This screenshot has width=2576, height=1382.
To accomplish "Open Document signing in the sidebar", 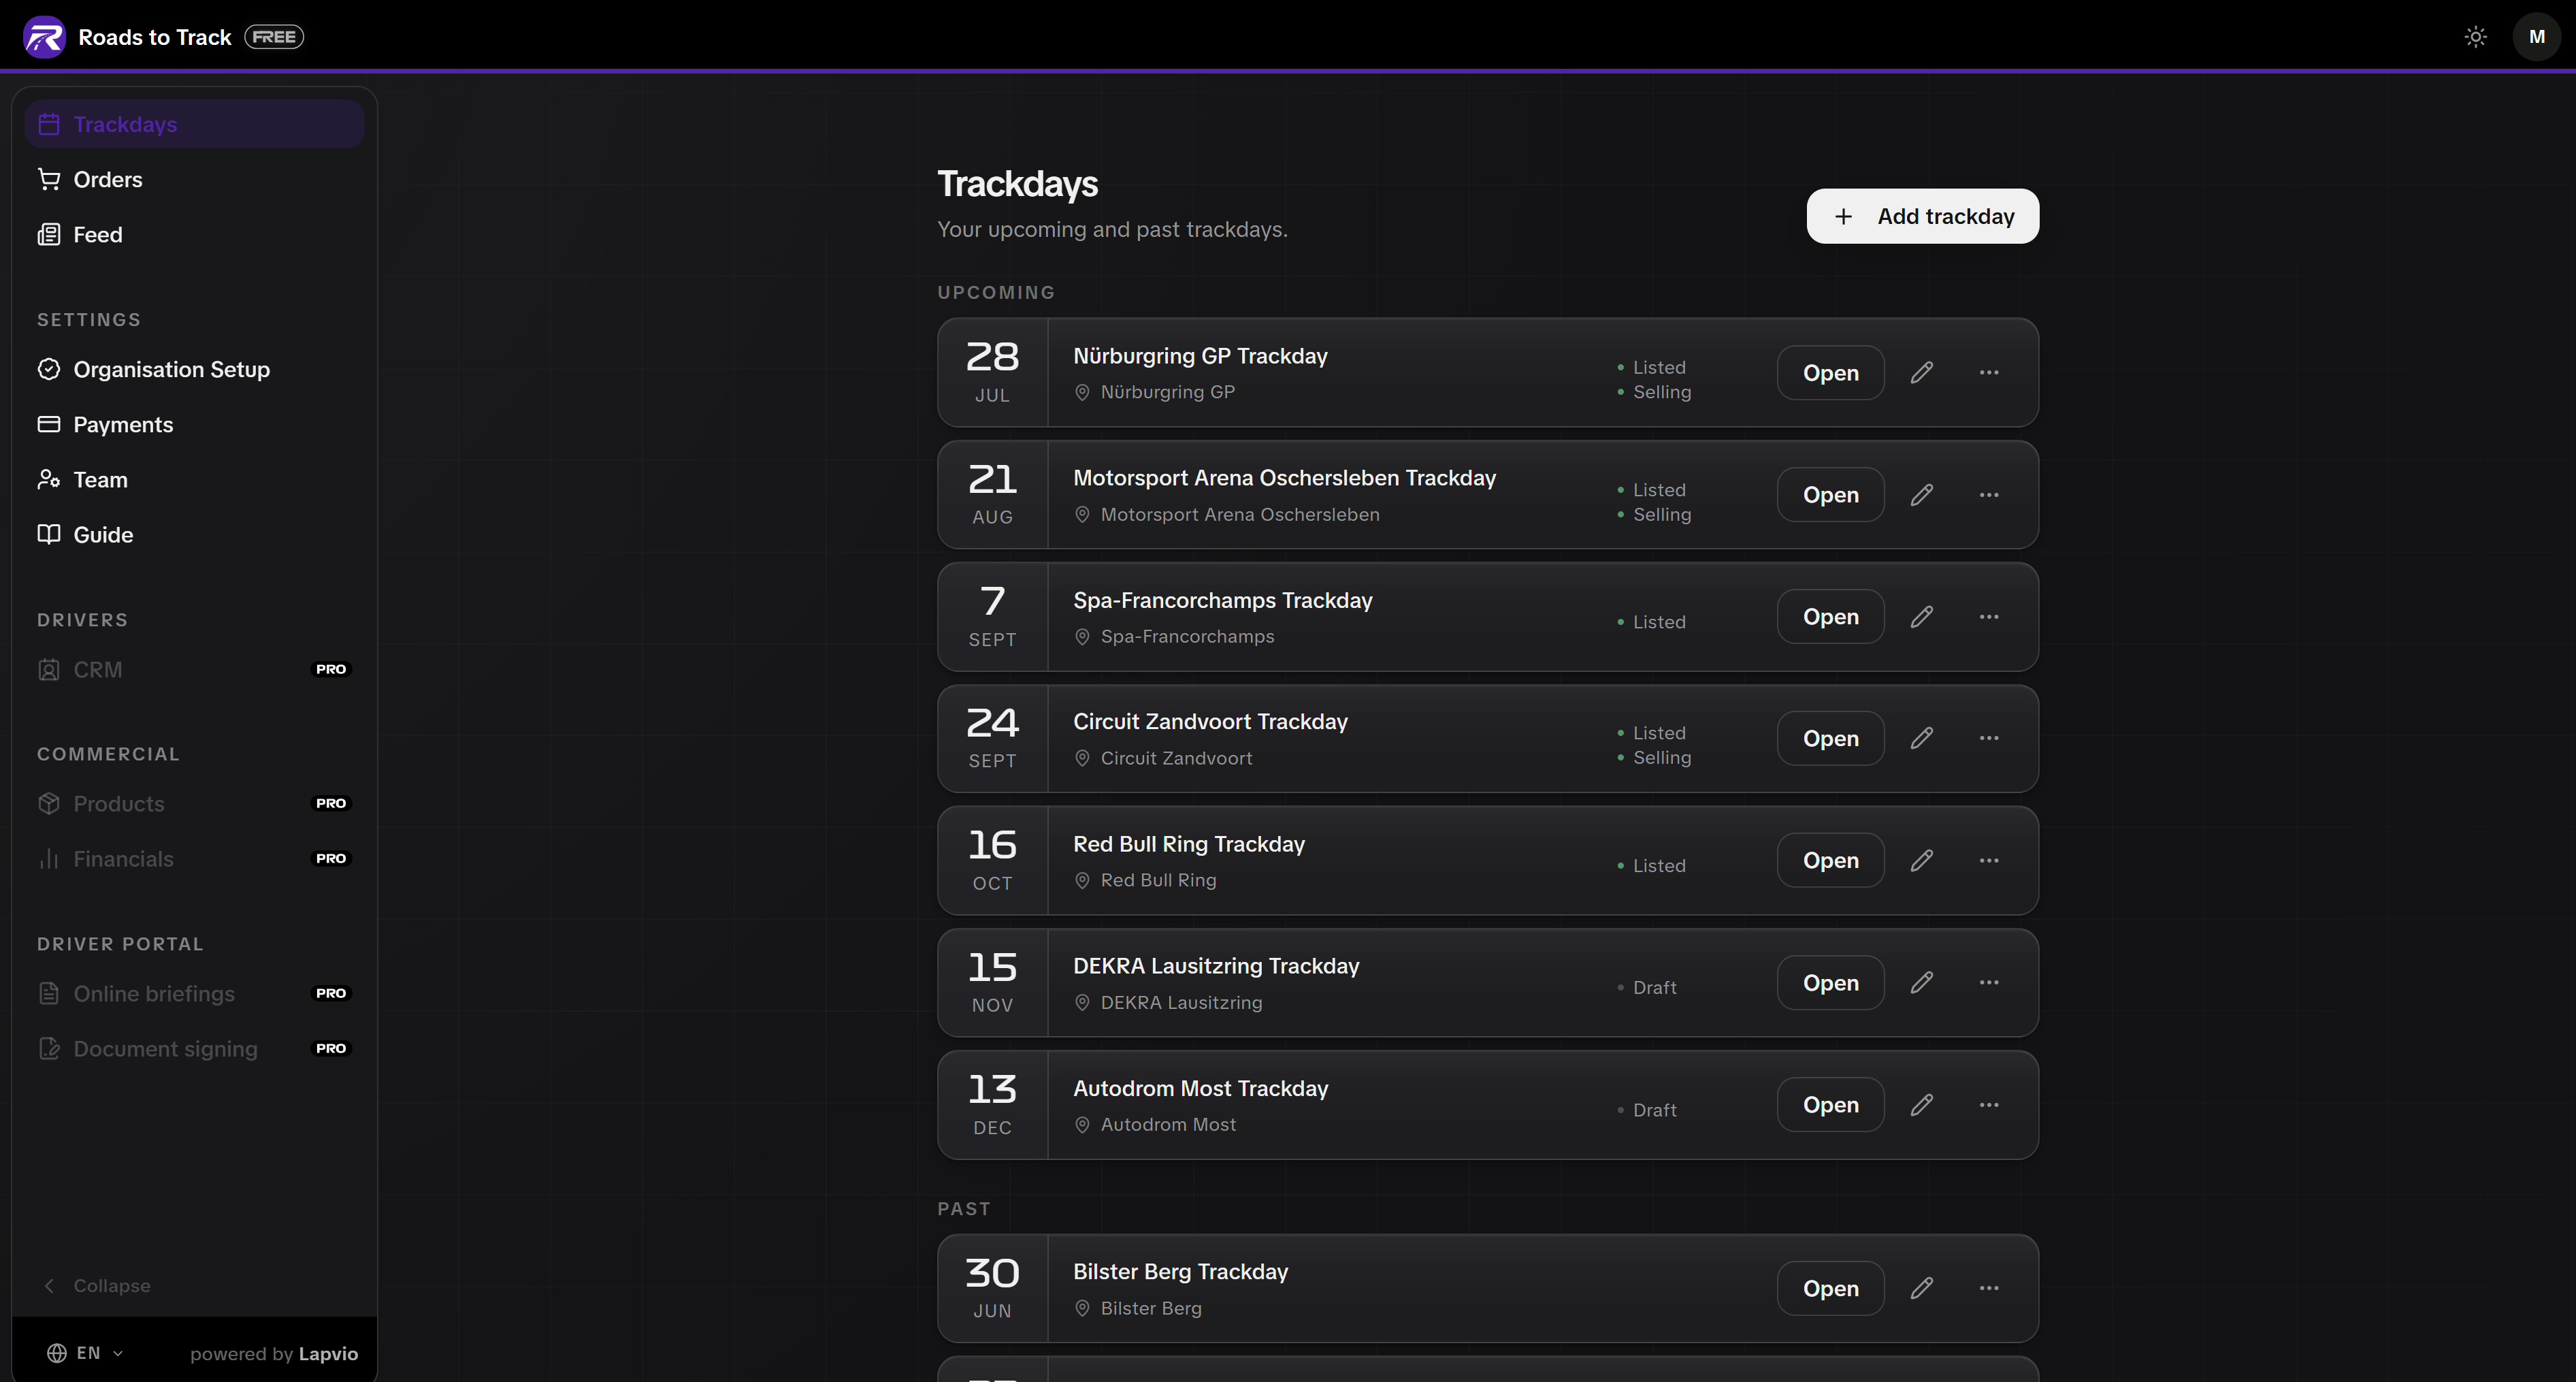I will click(x=195, y=1048).
